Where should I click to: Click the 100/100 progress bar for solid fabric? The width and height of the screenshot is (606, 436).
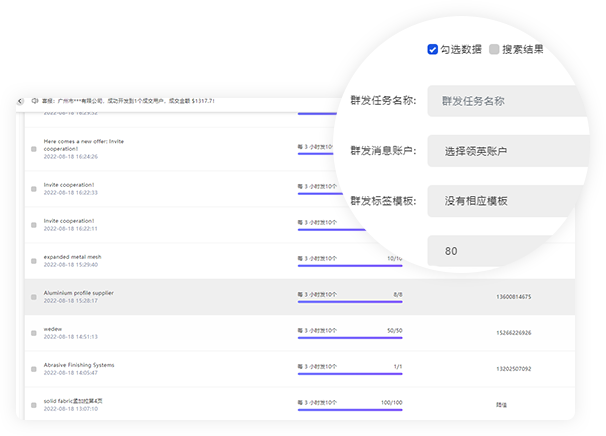[350, 410]
